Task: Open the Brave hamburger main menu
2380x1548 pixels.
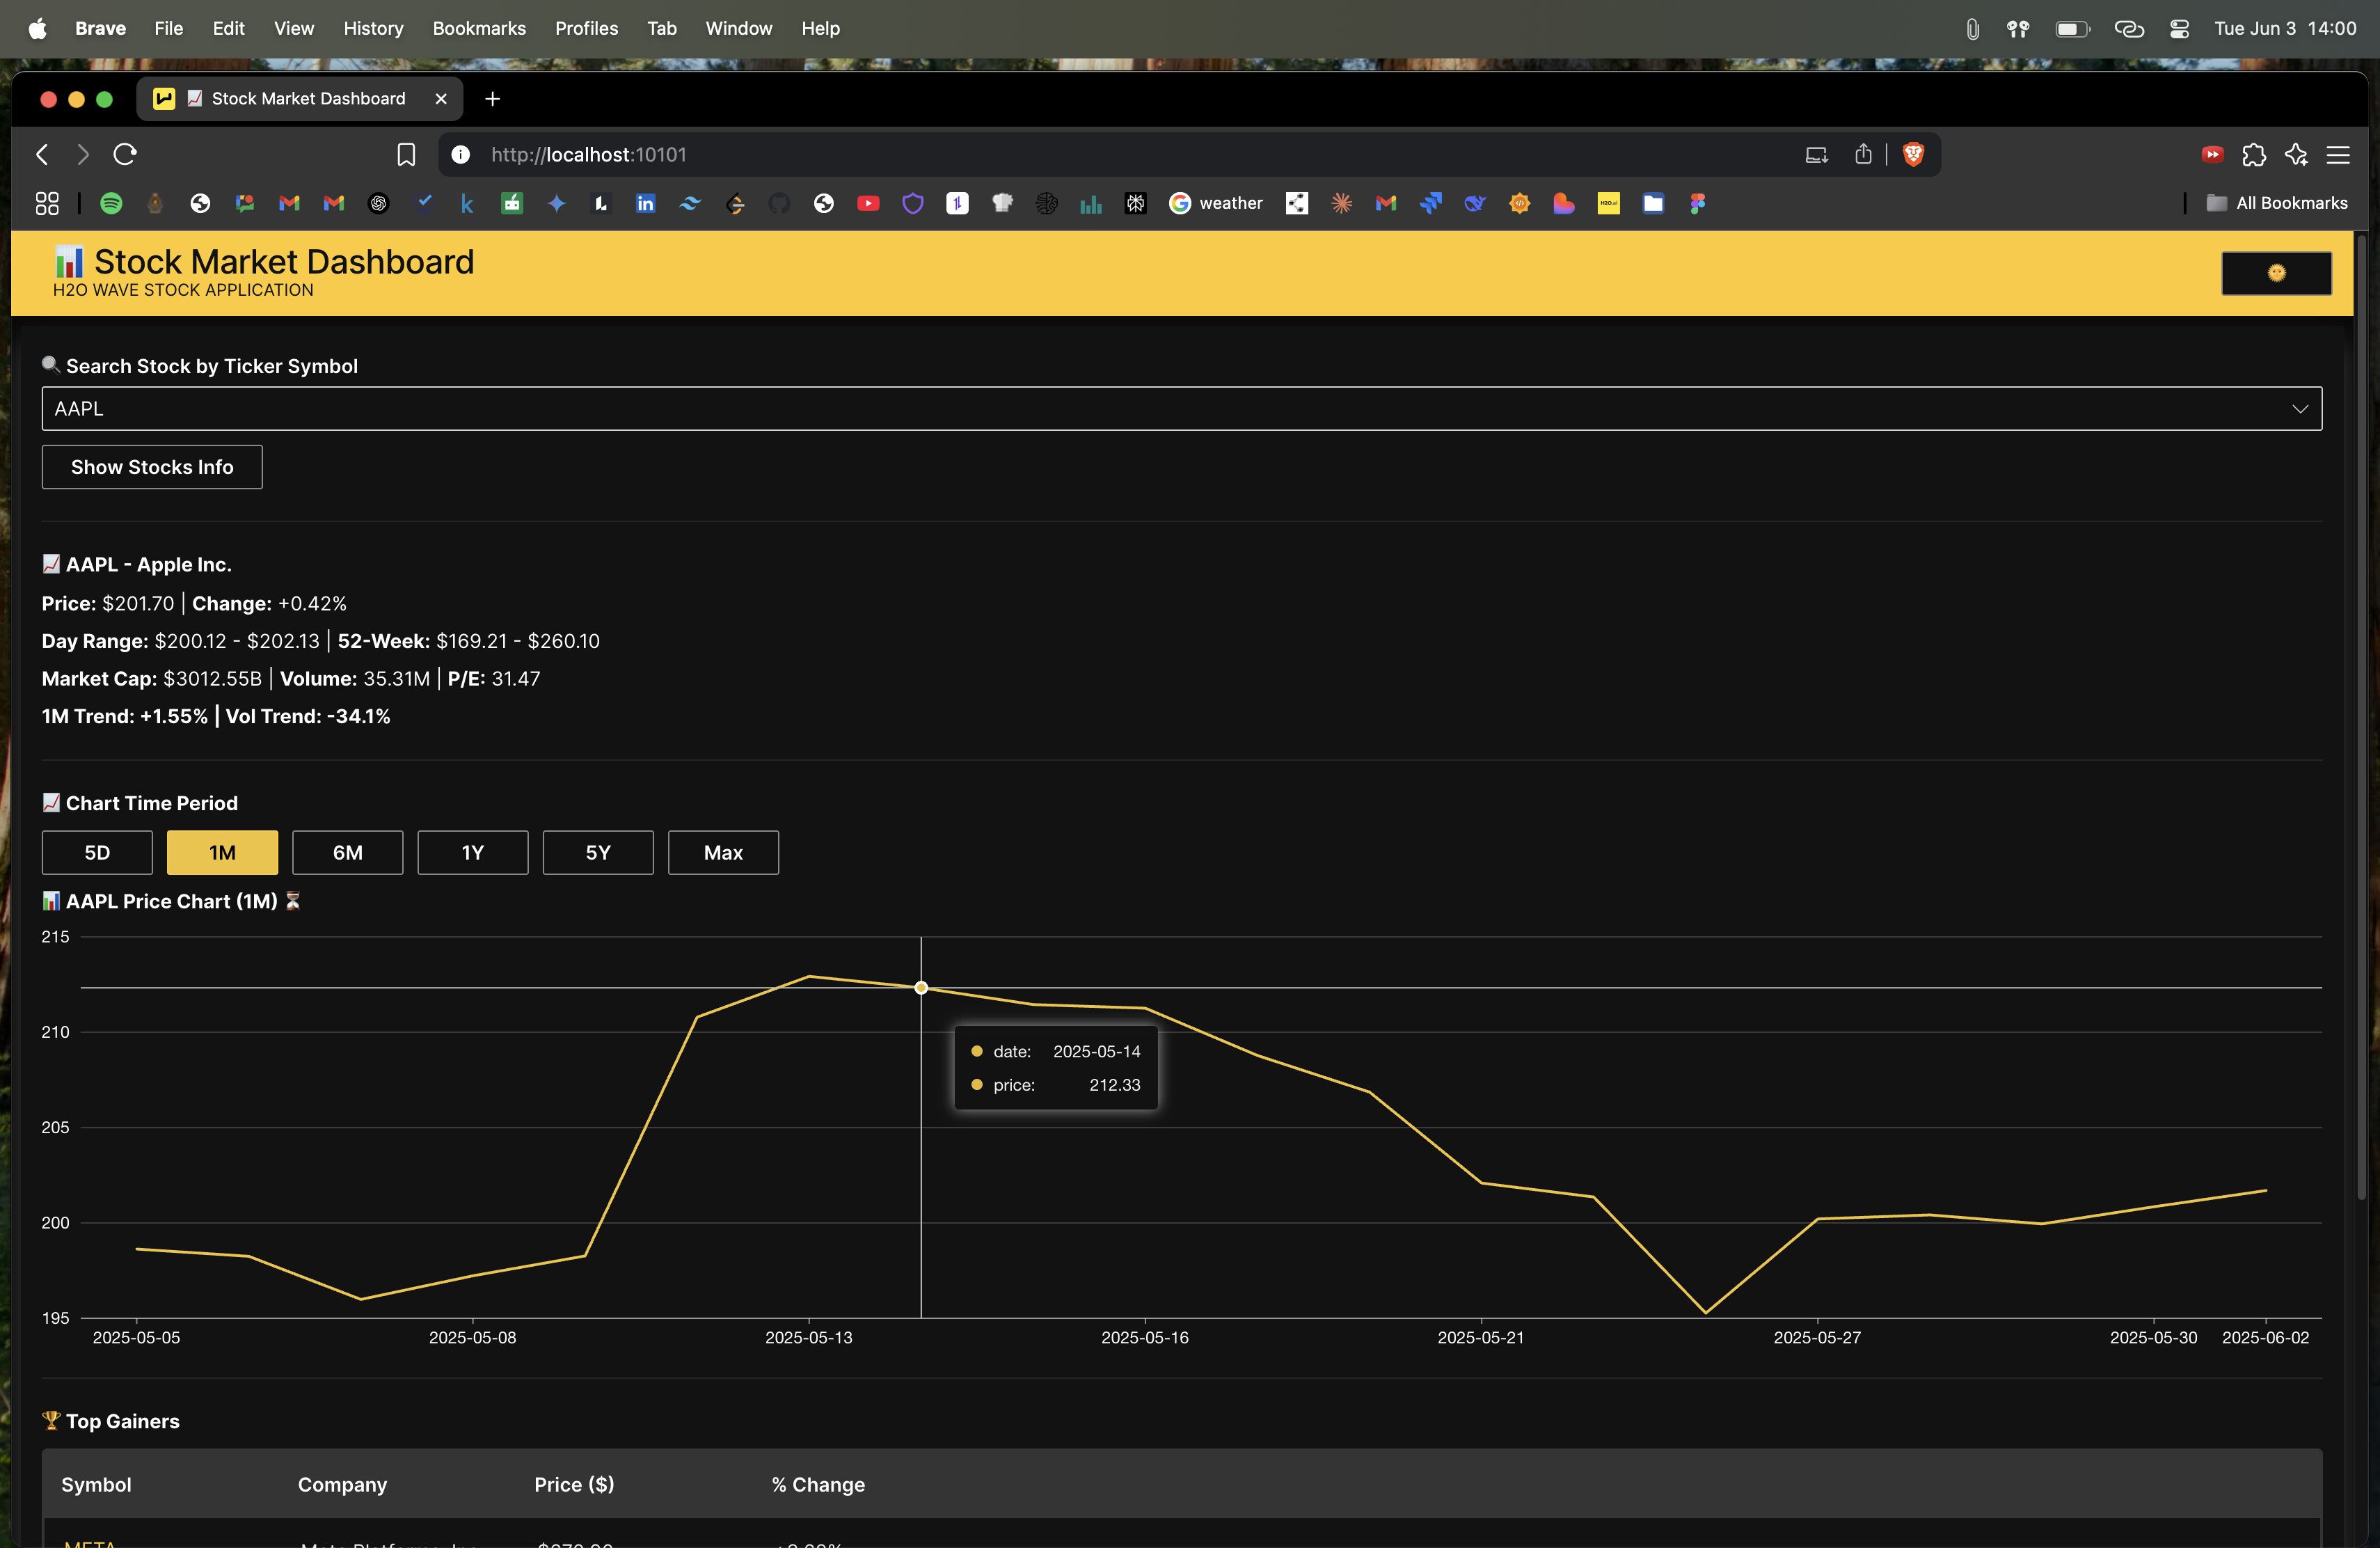Action: [x=2338, y=154]
